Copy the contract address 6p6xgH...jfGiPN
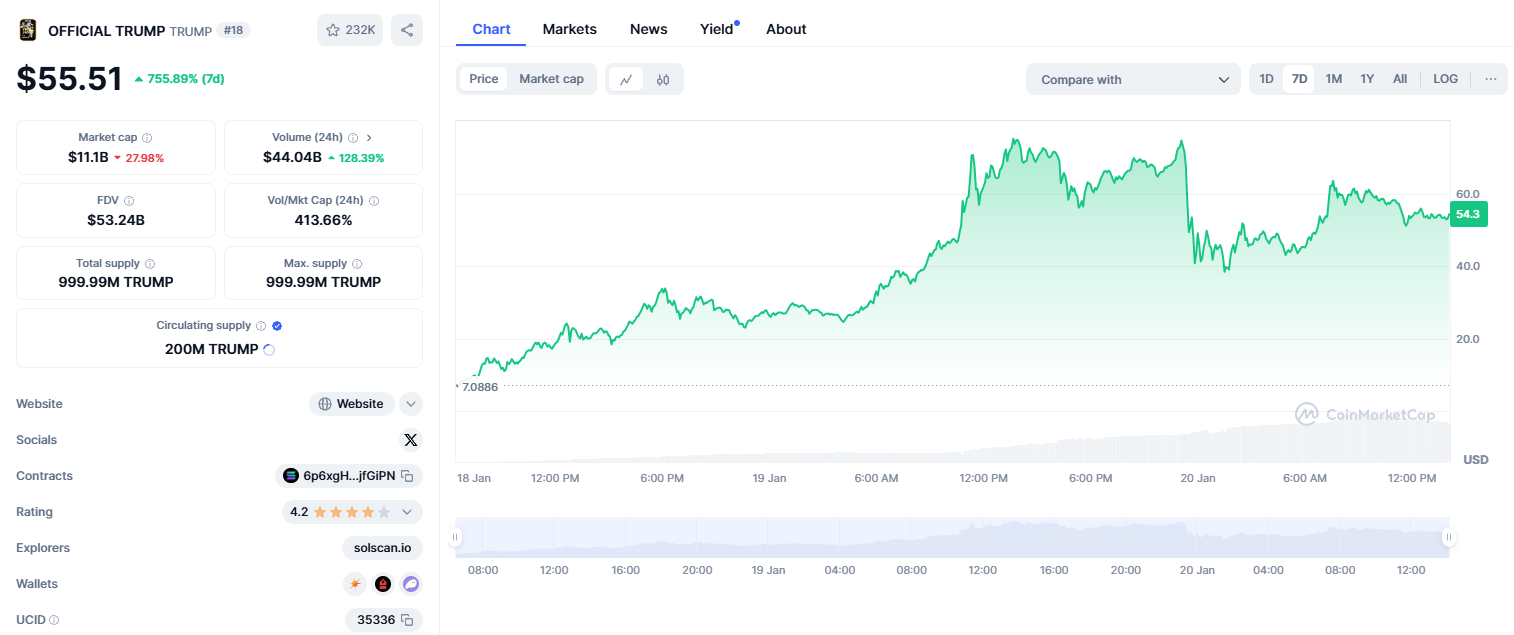The image size is (1514, 635). pos(407,476)
